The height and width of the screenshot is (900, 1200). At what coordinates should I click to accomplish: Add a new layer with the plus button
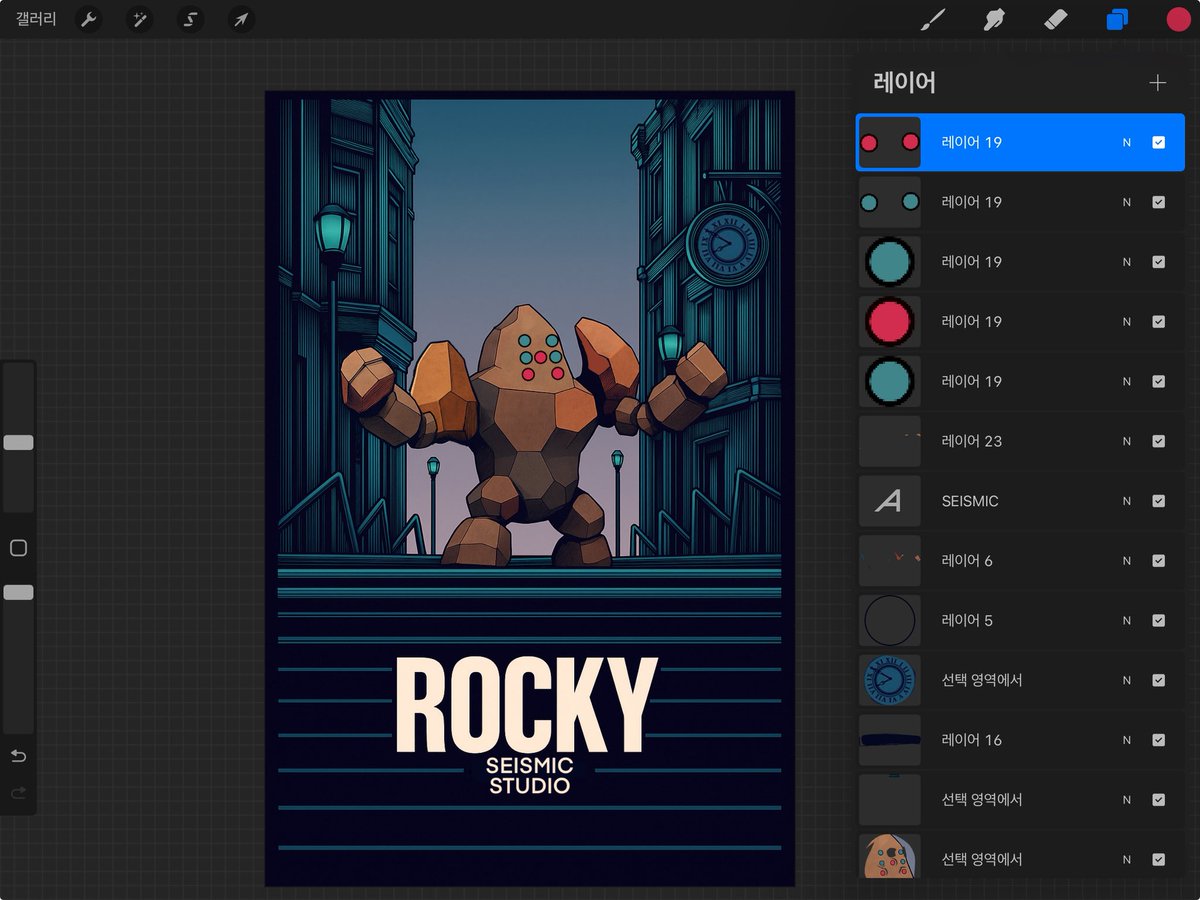(x=1158, y=83)
